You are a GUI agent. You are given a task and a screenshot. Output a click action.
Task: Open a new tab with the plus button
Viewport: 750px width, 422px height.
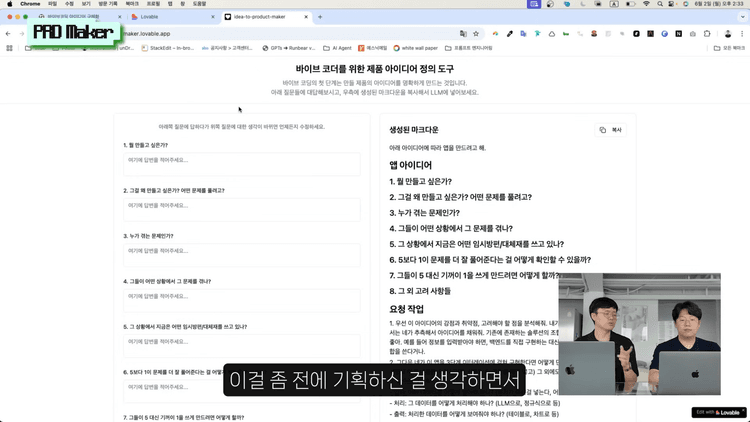tap(320, 17)
